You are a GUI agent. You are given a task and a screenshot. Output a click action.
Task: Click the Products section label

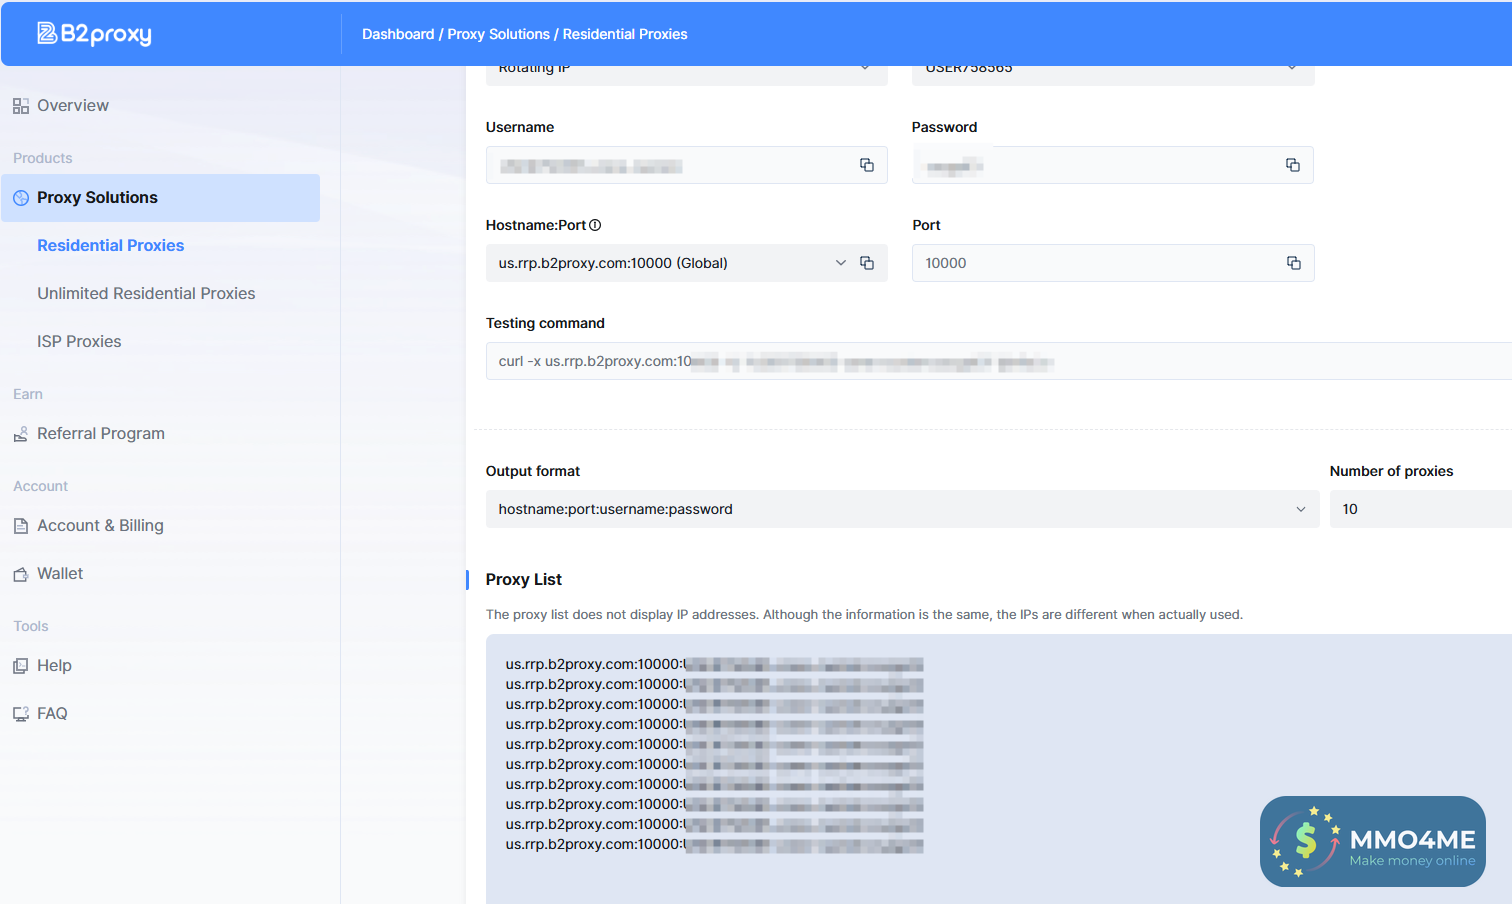pos(43,158)
